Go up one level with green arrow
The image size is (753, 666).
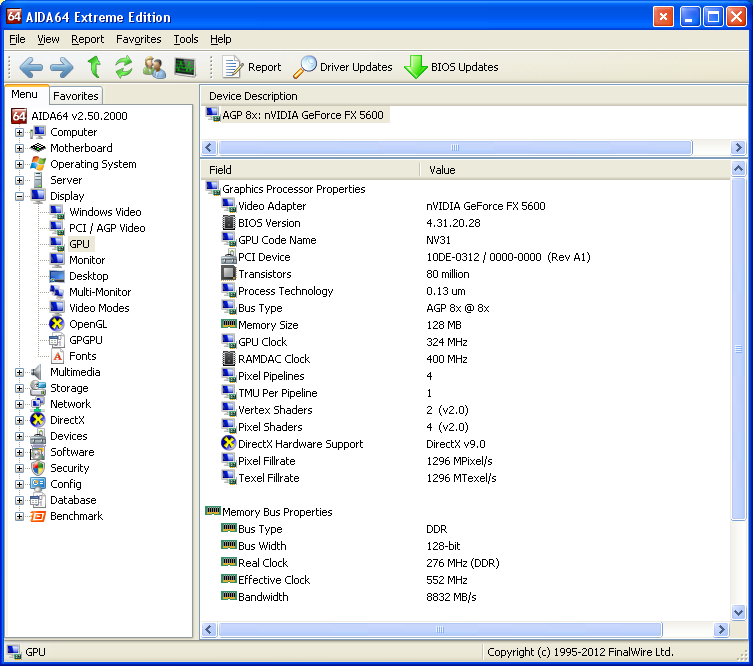pyautogui.click(x=94, y=67)
